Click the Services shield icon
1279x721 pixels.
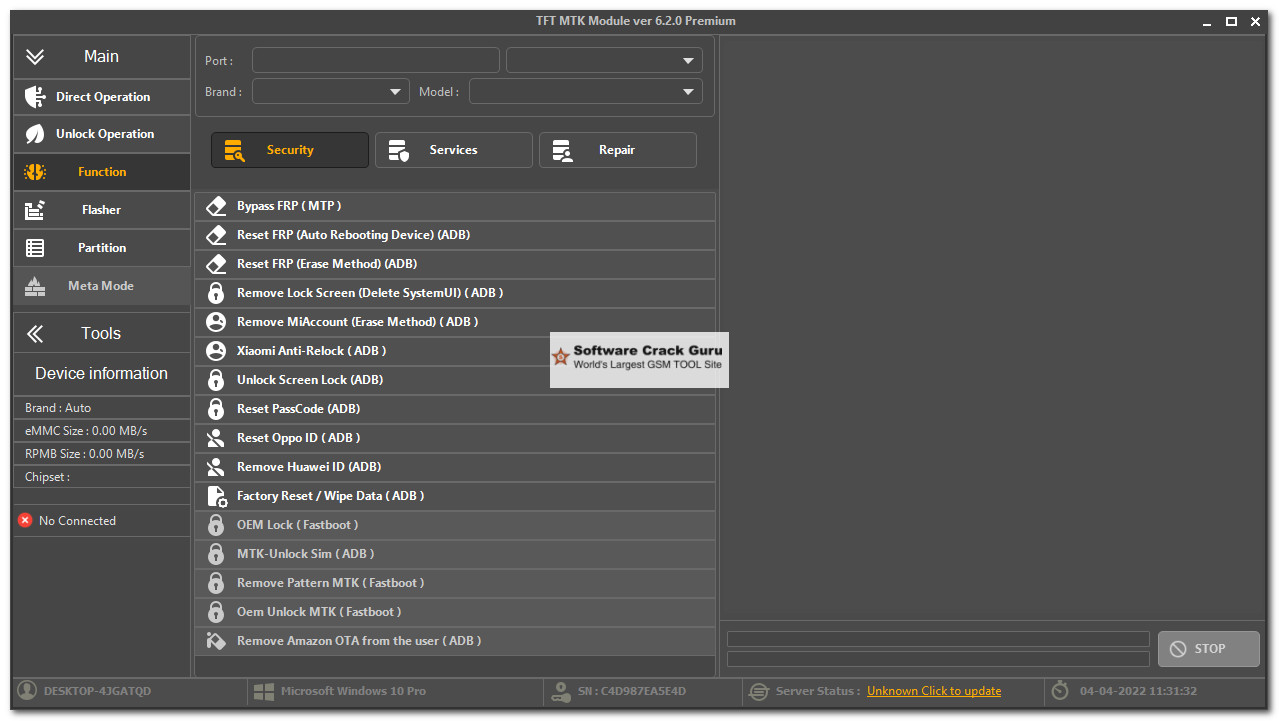pyautogui.click(x=398, y=150)
